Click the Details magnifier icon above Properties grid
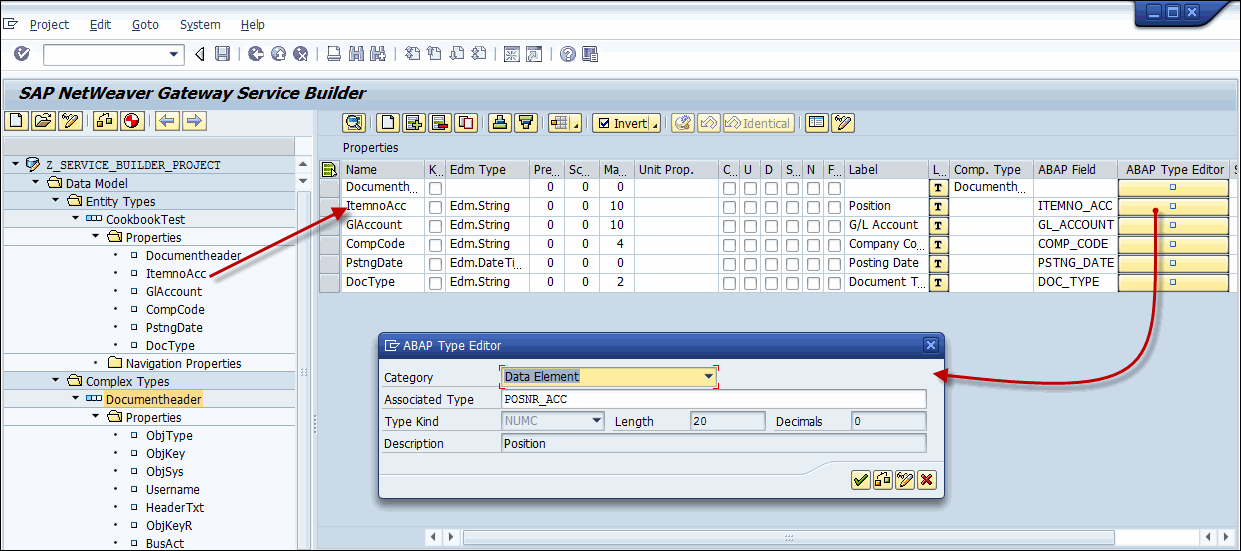1241x551 pixels. [353, 123]
